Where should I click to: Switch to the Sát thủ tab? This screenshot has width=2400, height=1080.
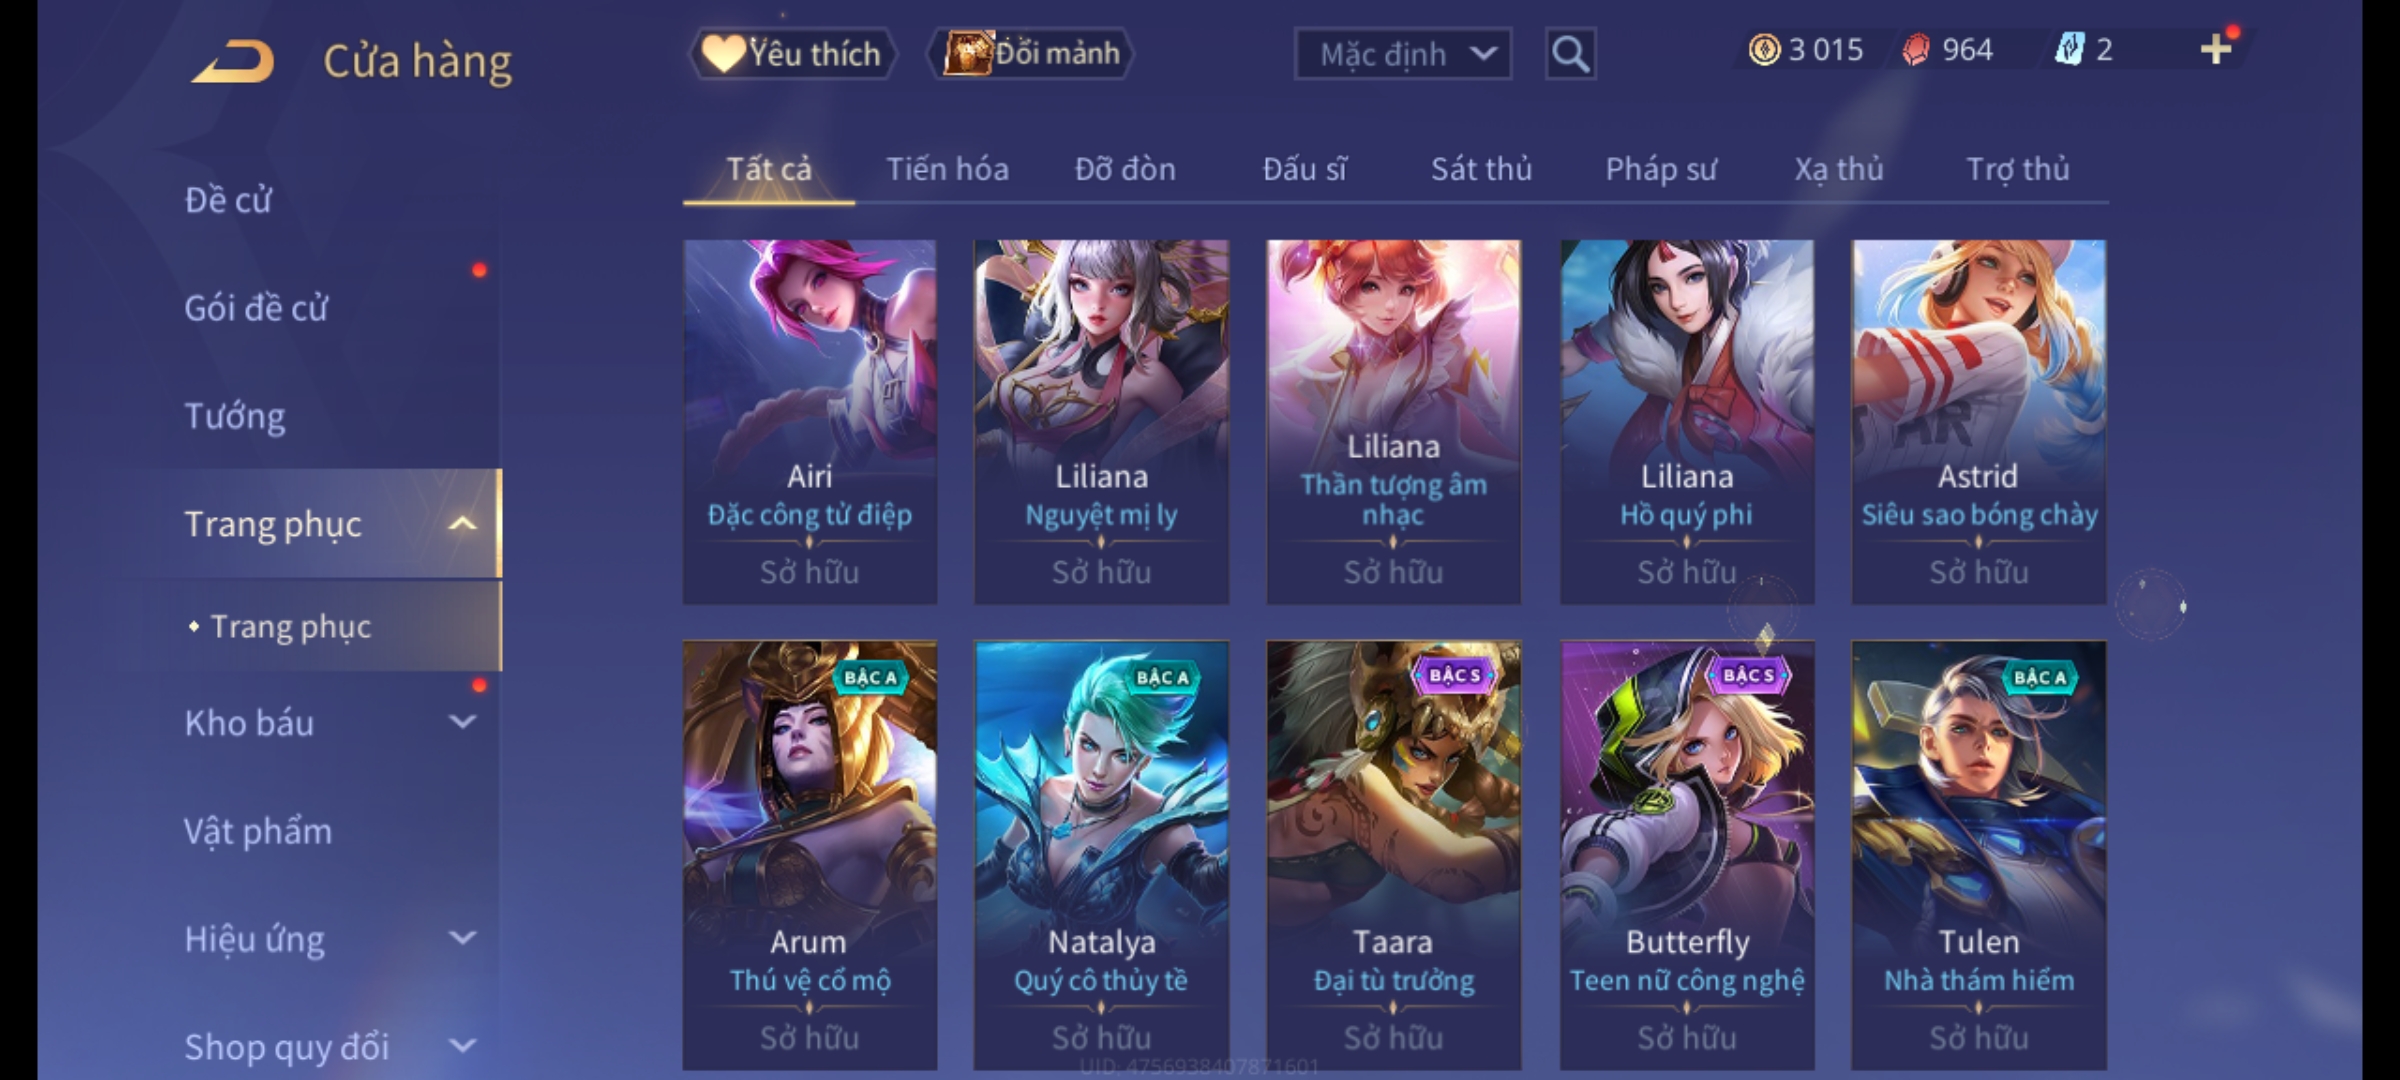click(x=1481, y=169)
